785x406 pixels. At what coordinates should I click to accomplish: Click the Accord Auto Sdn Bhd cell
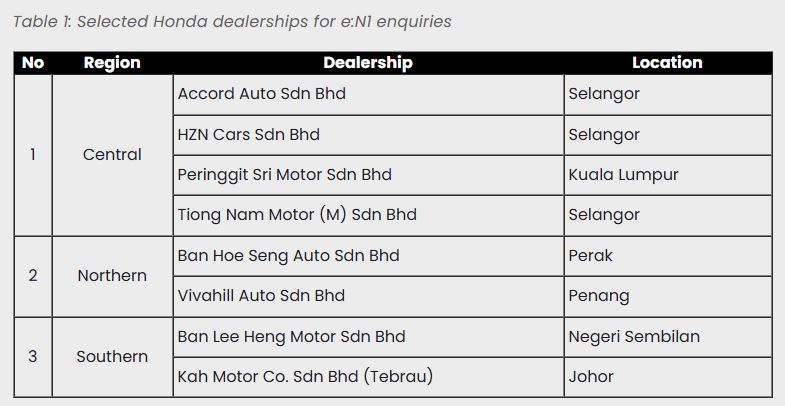tap(262, 94)
